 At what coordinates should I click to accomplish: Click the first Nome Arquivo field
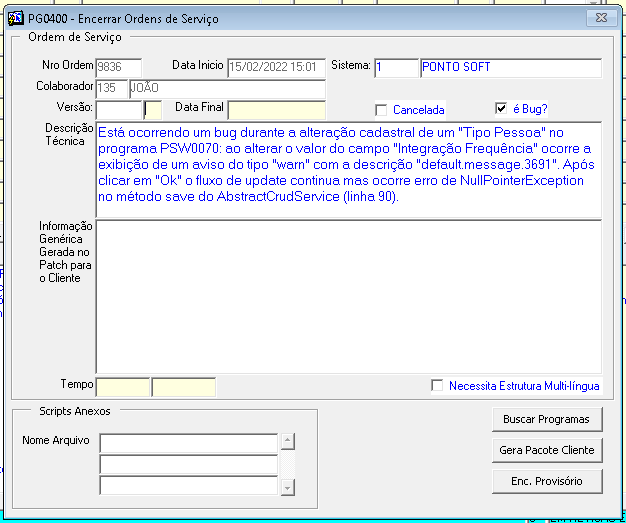tap(188, 443)
